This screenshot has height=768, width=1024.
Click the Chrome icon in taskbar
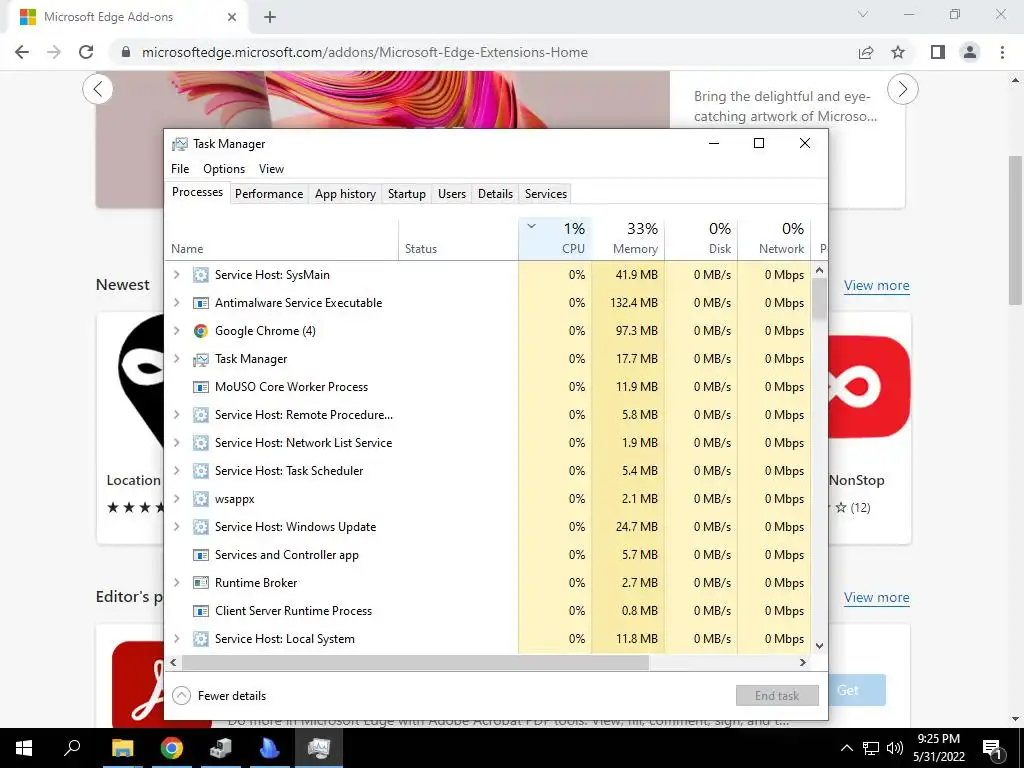click(172, 748)
